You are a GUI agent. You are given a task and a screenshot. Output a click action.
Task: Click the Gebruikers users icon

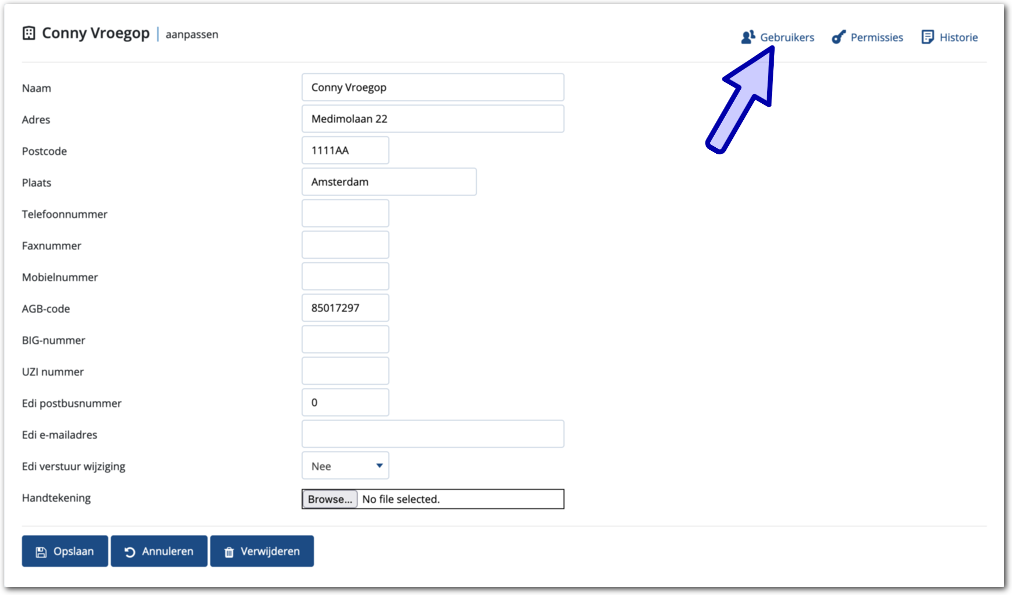747,37
